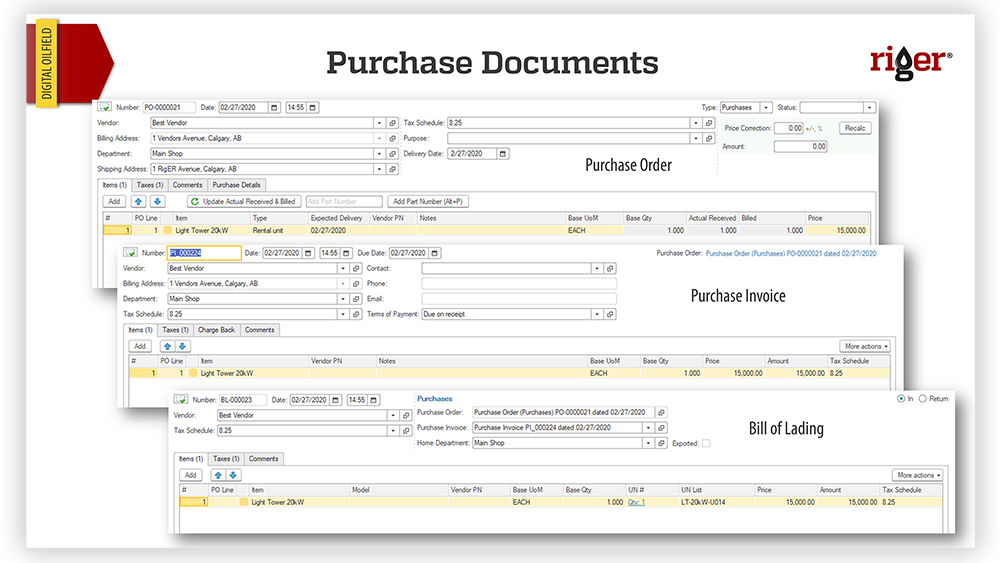Screen dimensions: 1000x563
Task: Switch to the Purchase Details tab
Action: [x=236, y=185]
